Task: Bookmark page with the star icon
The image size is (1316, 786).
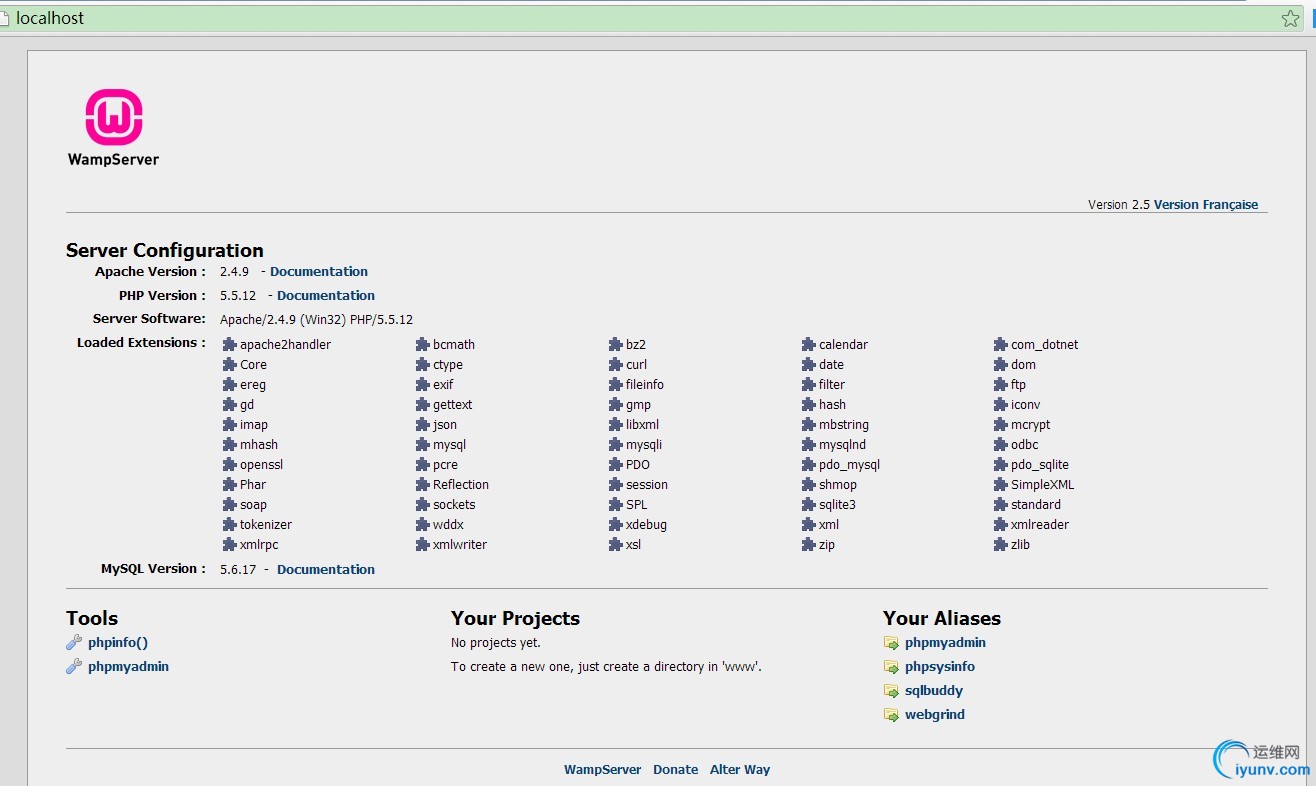Action: pos(1290,18)
